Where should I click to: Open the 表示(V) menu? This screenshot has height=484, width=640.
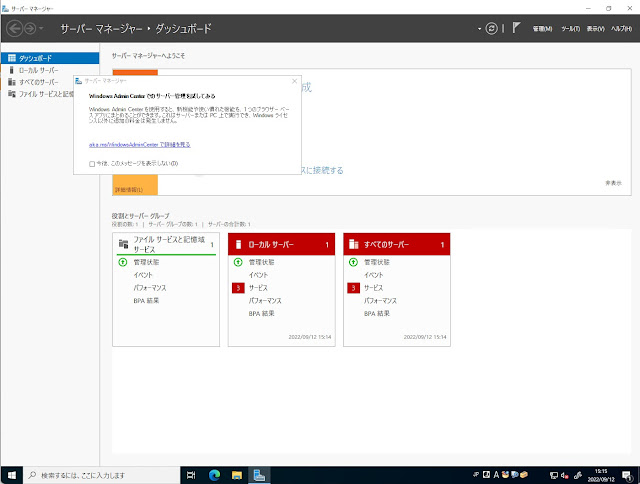tap(596, 29)
